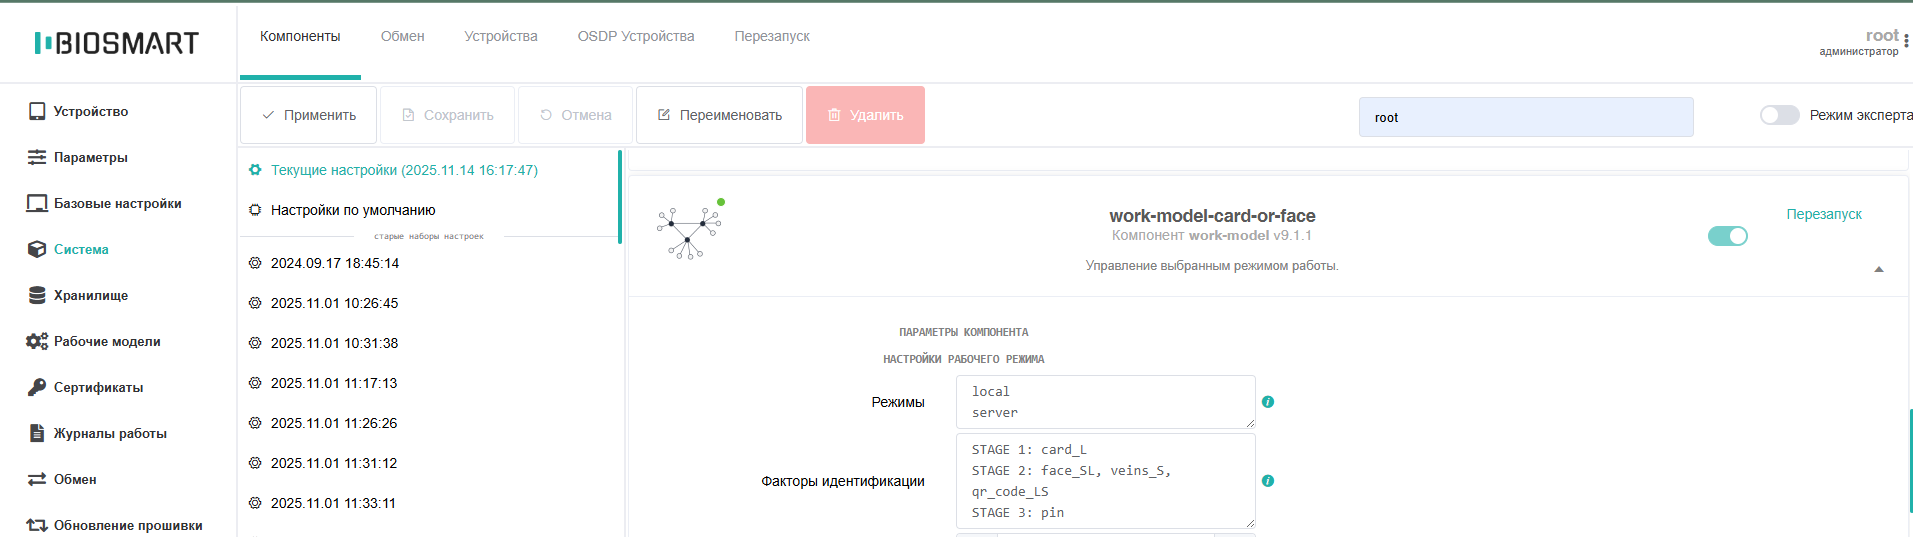Switch to the Обмен tab

click(403, 36)
